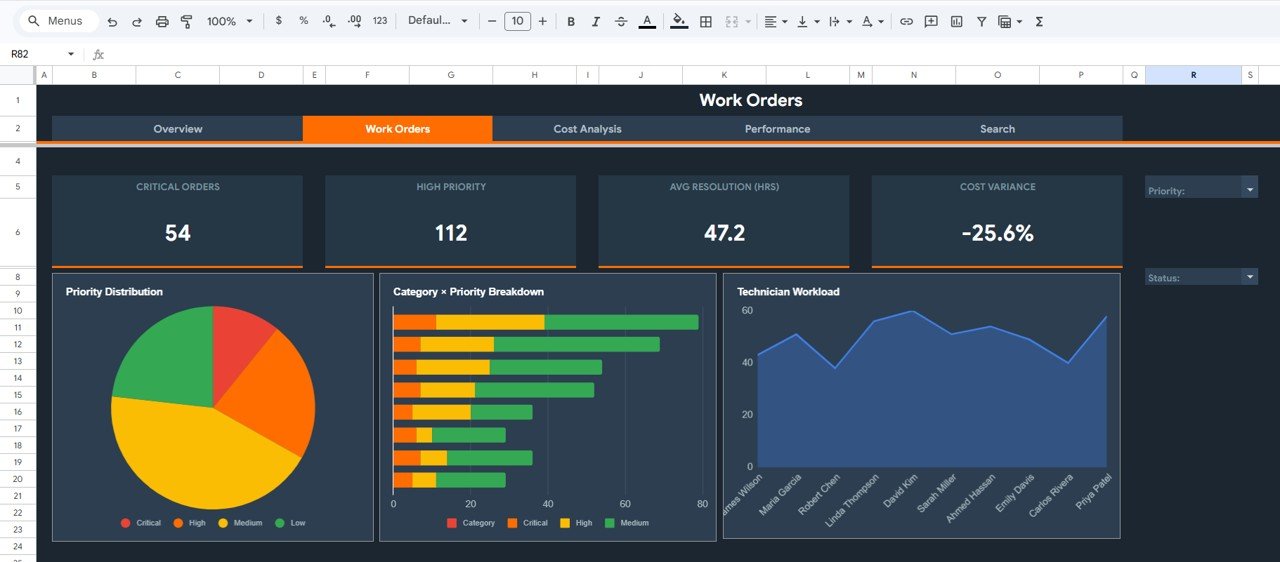The width and height of the screenshot is (1280, 562).
Task: Insert a chart from the toolbar
Action: pyautogui.click(x=956, y=21)
